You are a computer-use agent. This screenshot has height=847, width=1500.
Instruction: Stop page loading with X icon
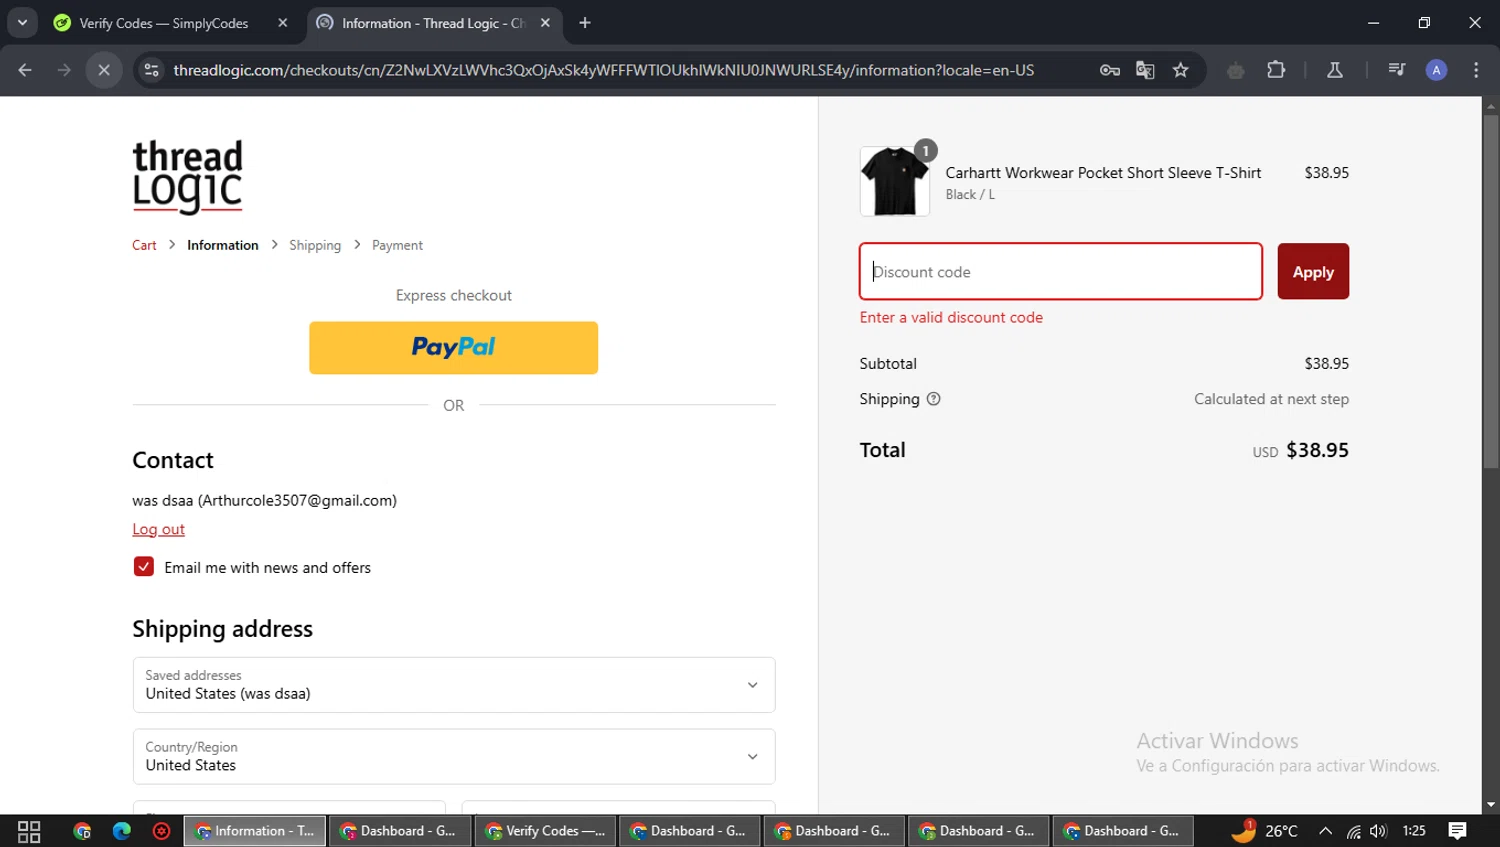pos(104,70)
